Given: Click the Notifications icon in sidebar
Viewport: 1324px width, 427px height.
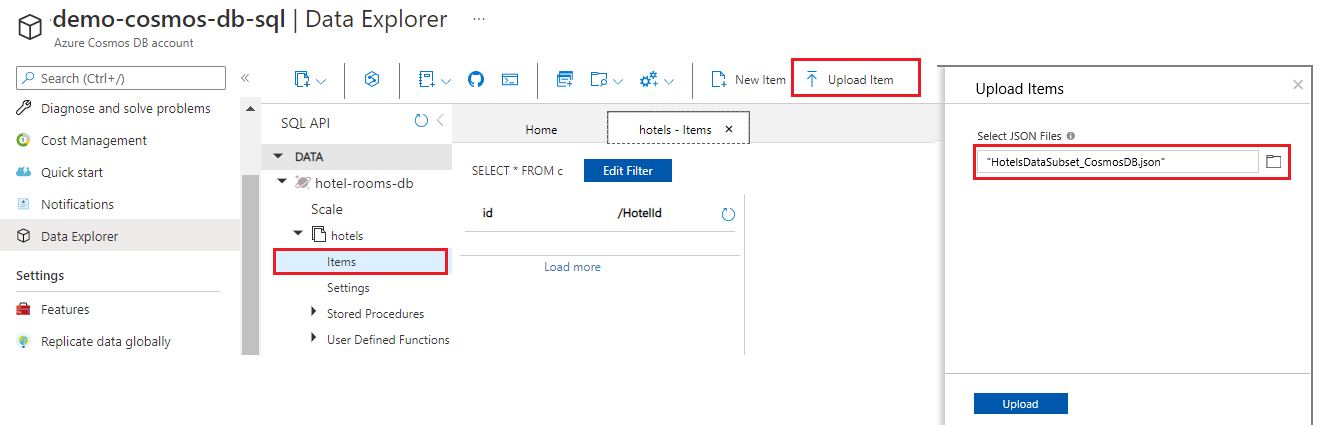Looking at the screenshot, I should [x=24, y=204].
